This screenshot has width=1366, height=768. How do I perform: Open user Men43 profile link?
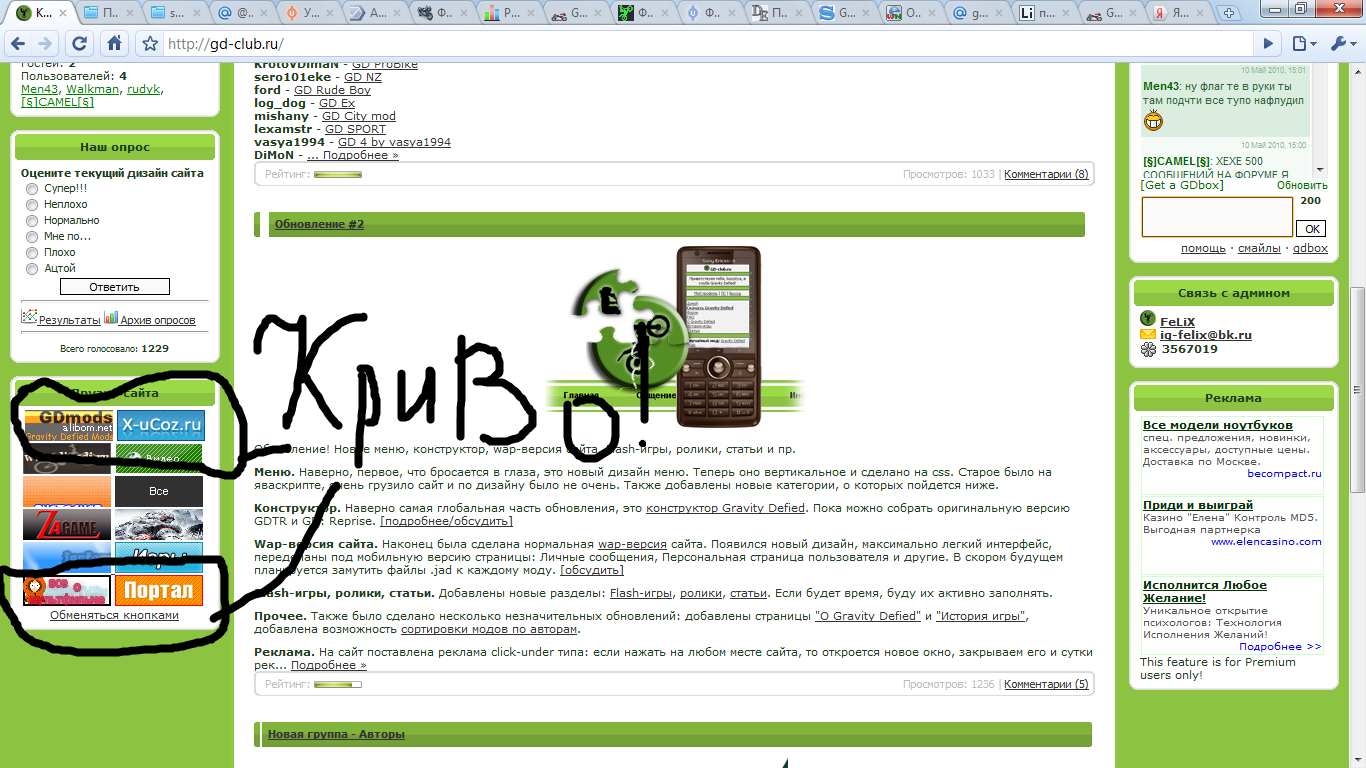coord(39,89)
